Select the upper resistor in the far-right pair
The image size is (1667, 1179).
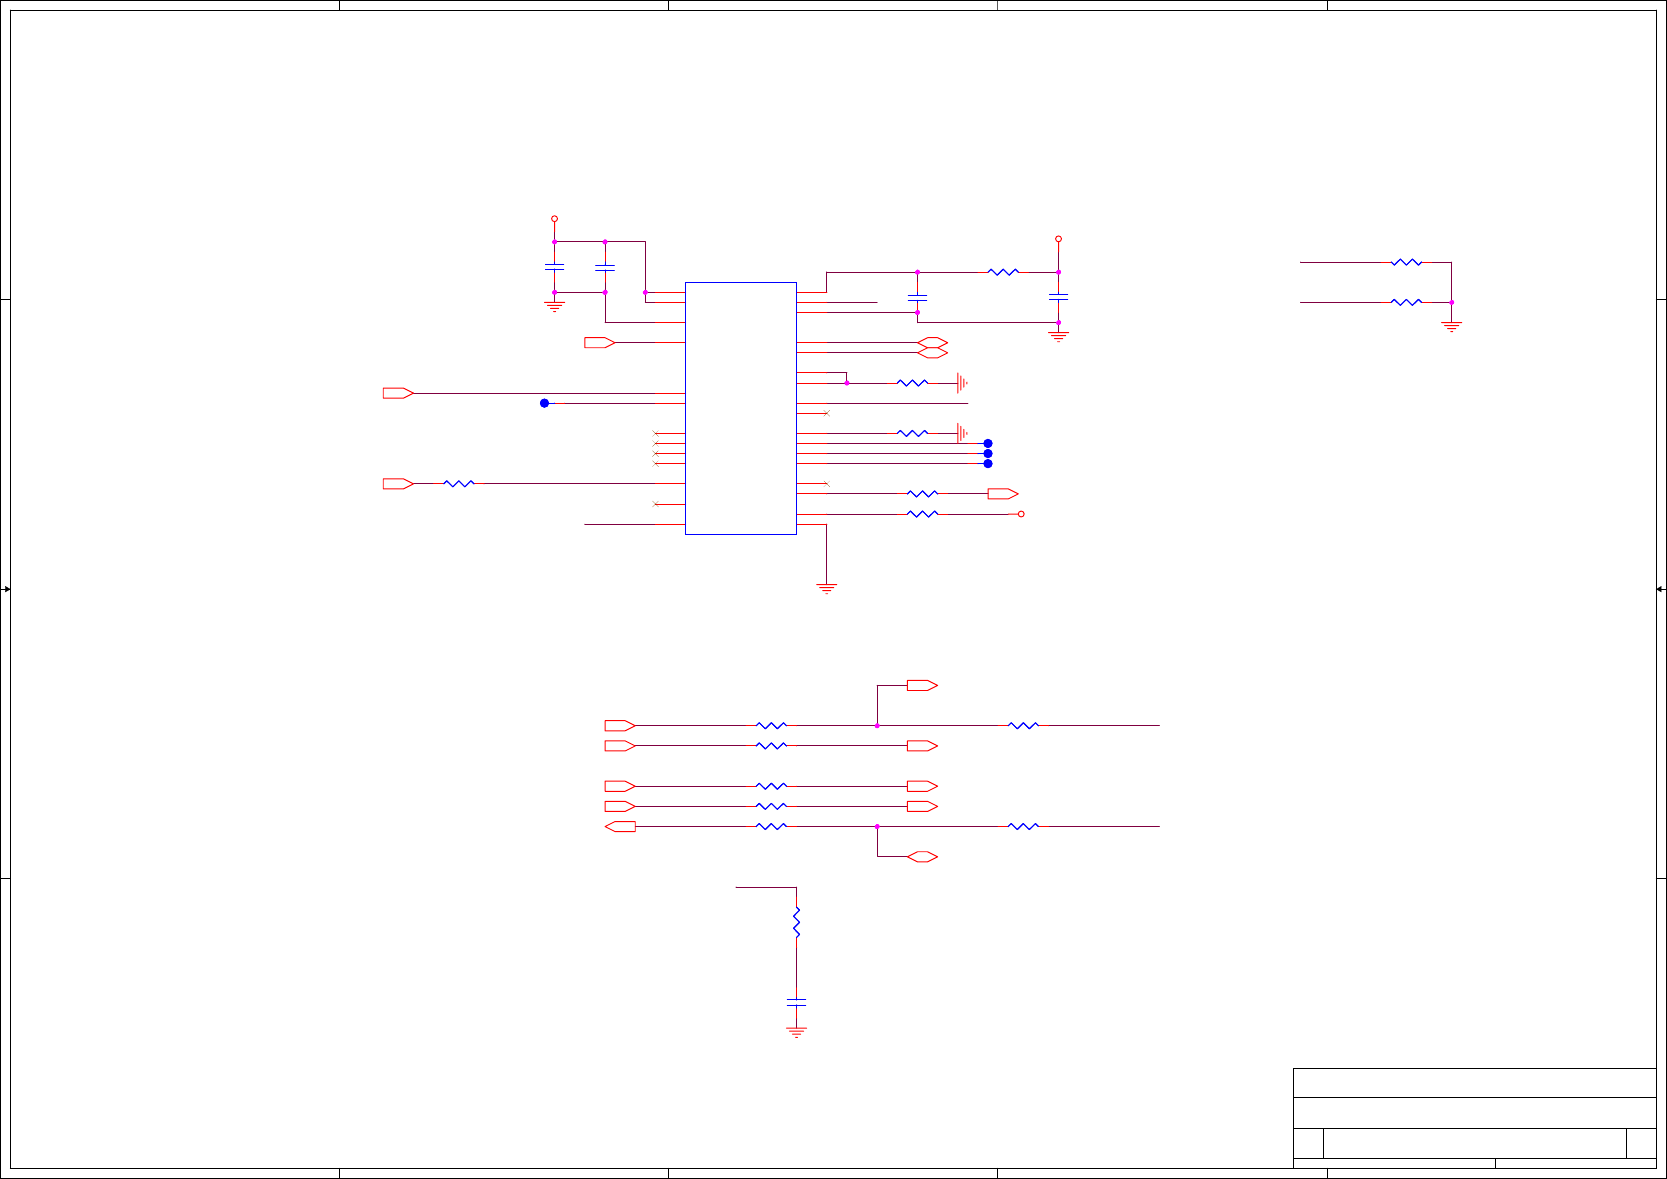coord(1406,262)
